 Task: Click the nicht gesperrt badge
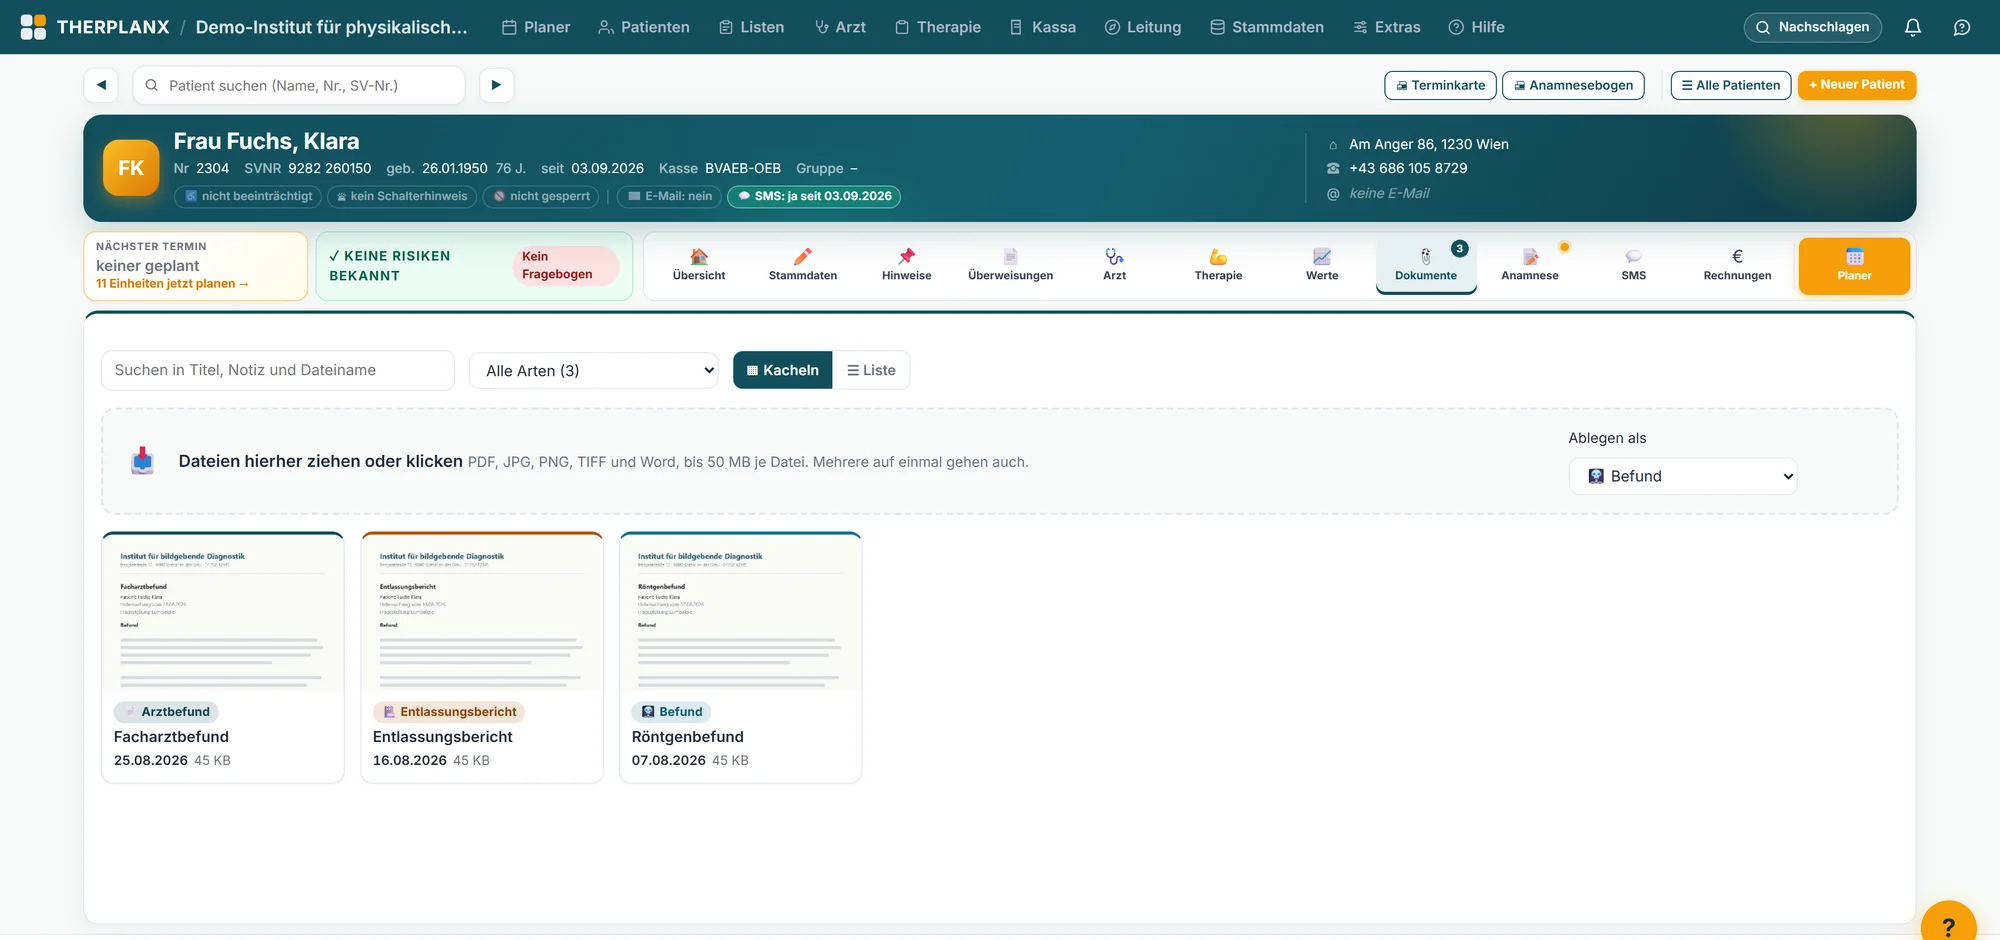click(x=541, y=197)
